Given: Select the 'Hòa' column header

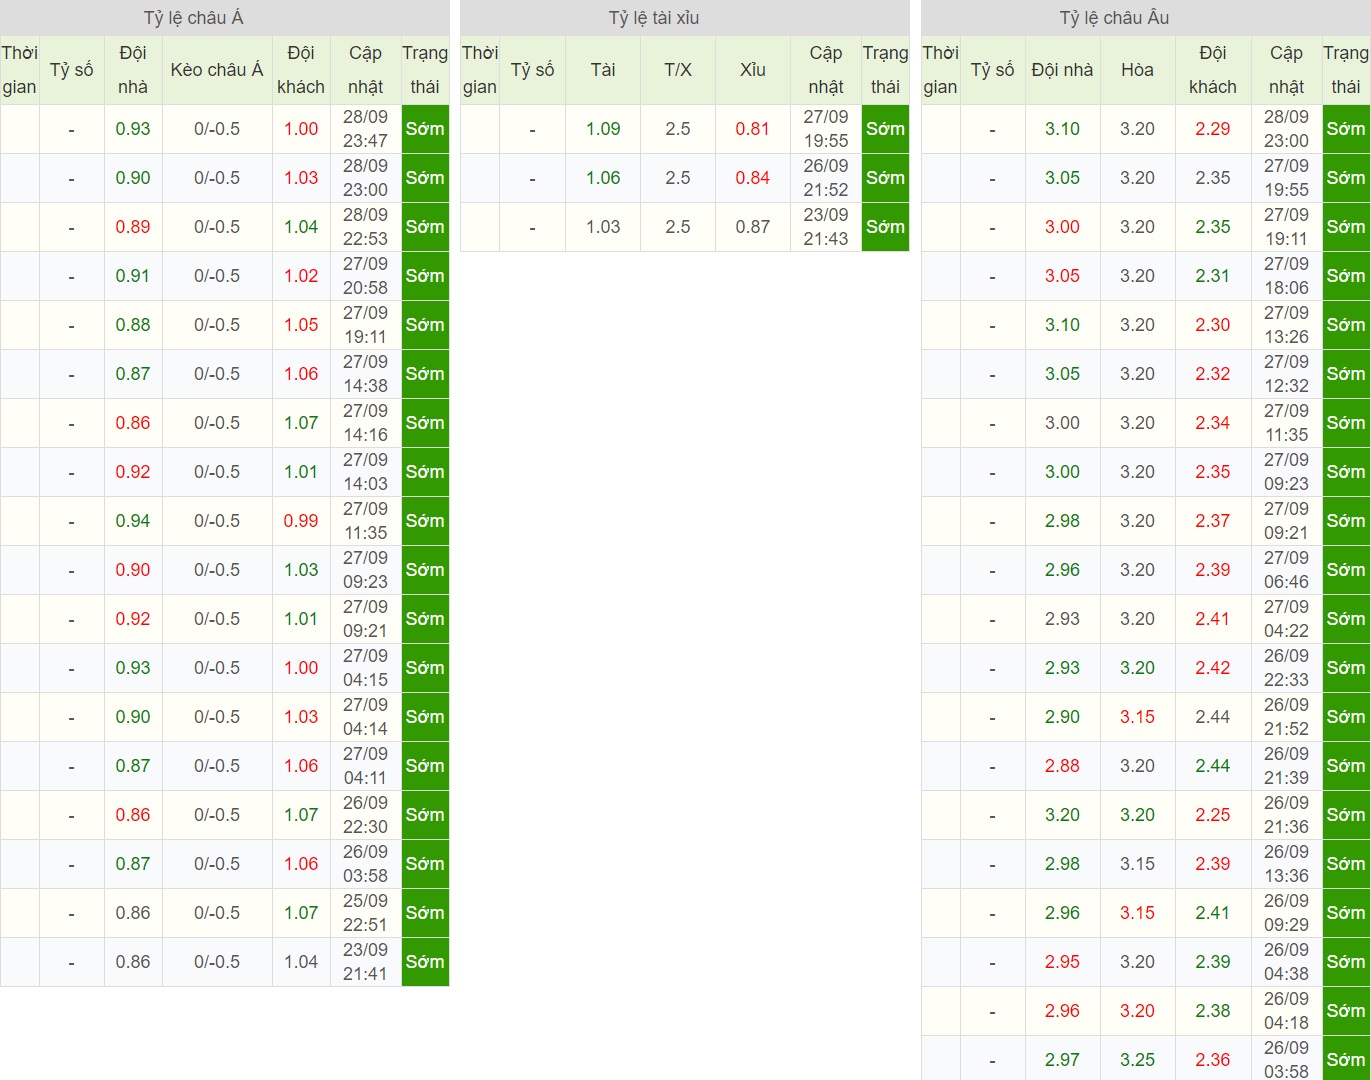Looking at the screenshot, I should (x=1137, y=70).
